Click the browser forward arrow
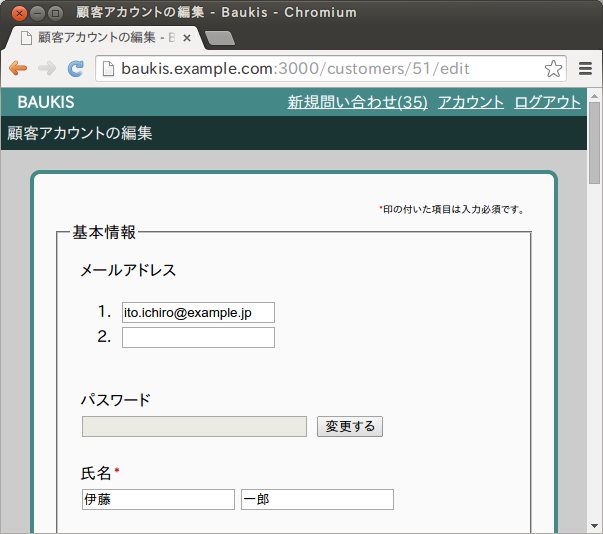The width and height of the screenshot is (603, 534). pos(46,68)
